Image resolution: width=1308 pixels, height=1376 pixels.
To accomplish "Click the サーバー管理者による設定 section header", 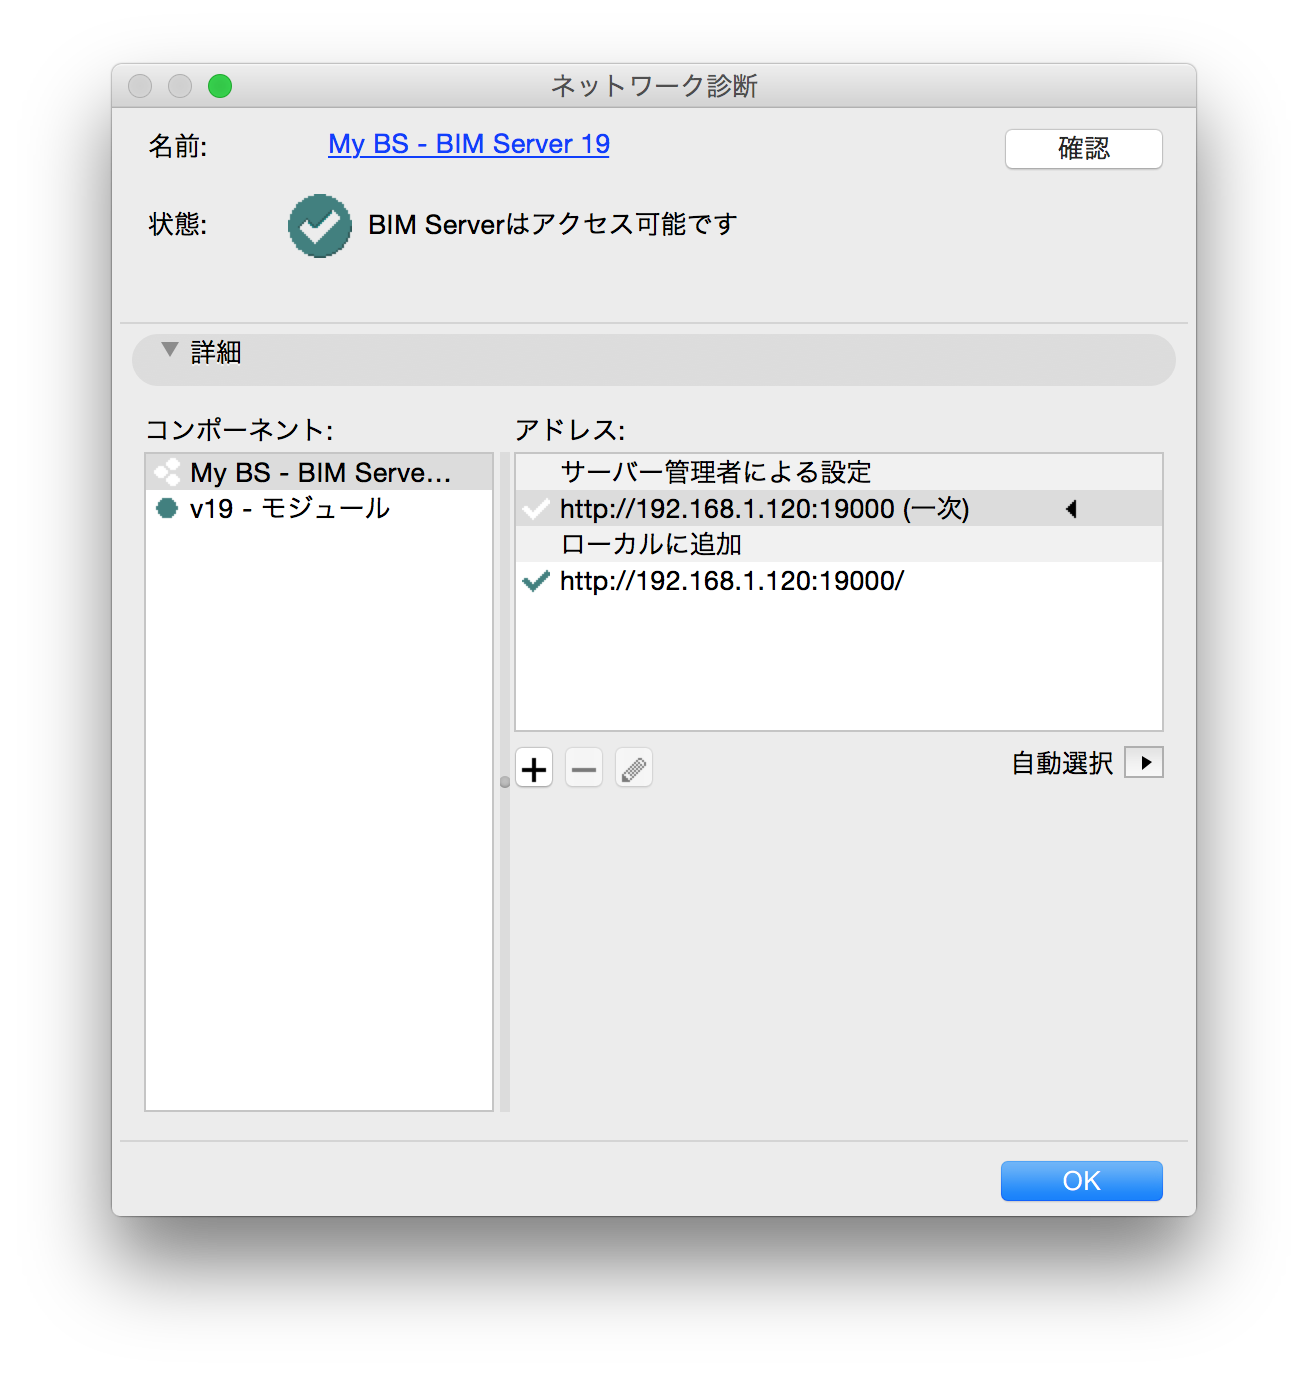I will click(x=714, y=471).
